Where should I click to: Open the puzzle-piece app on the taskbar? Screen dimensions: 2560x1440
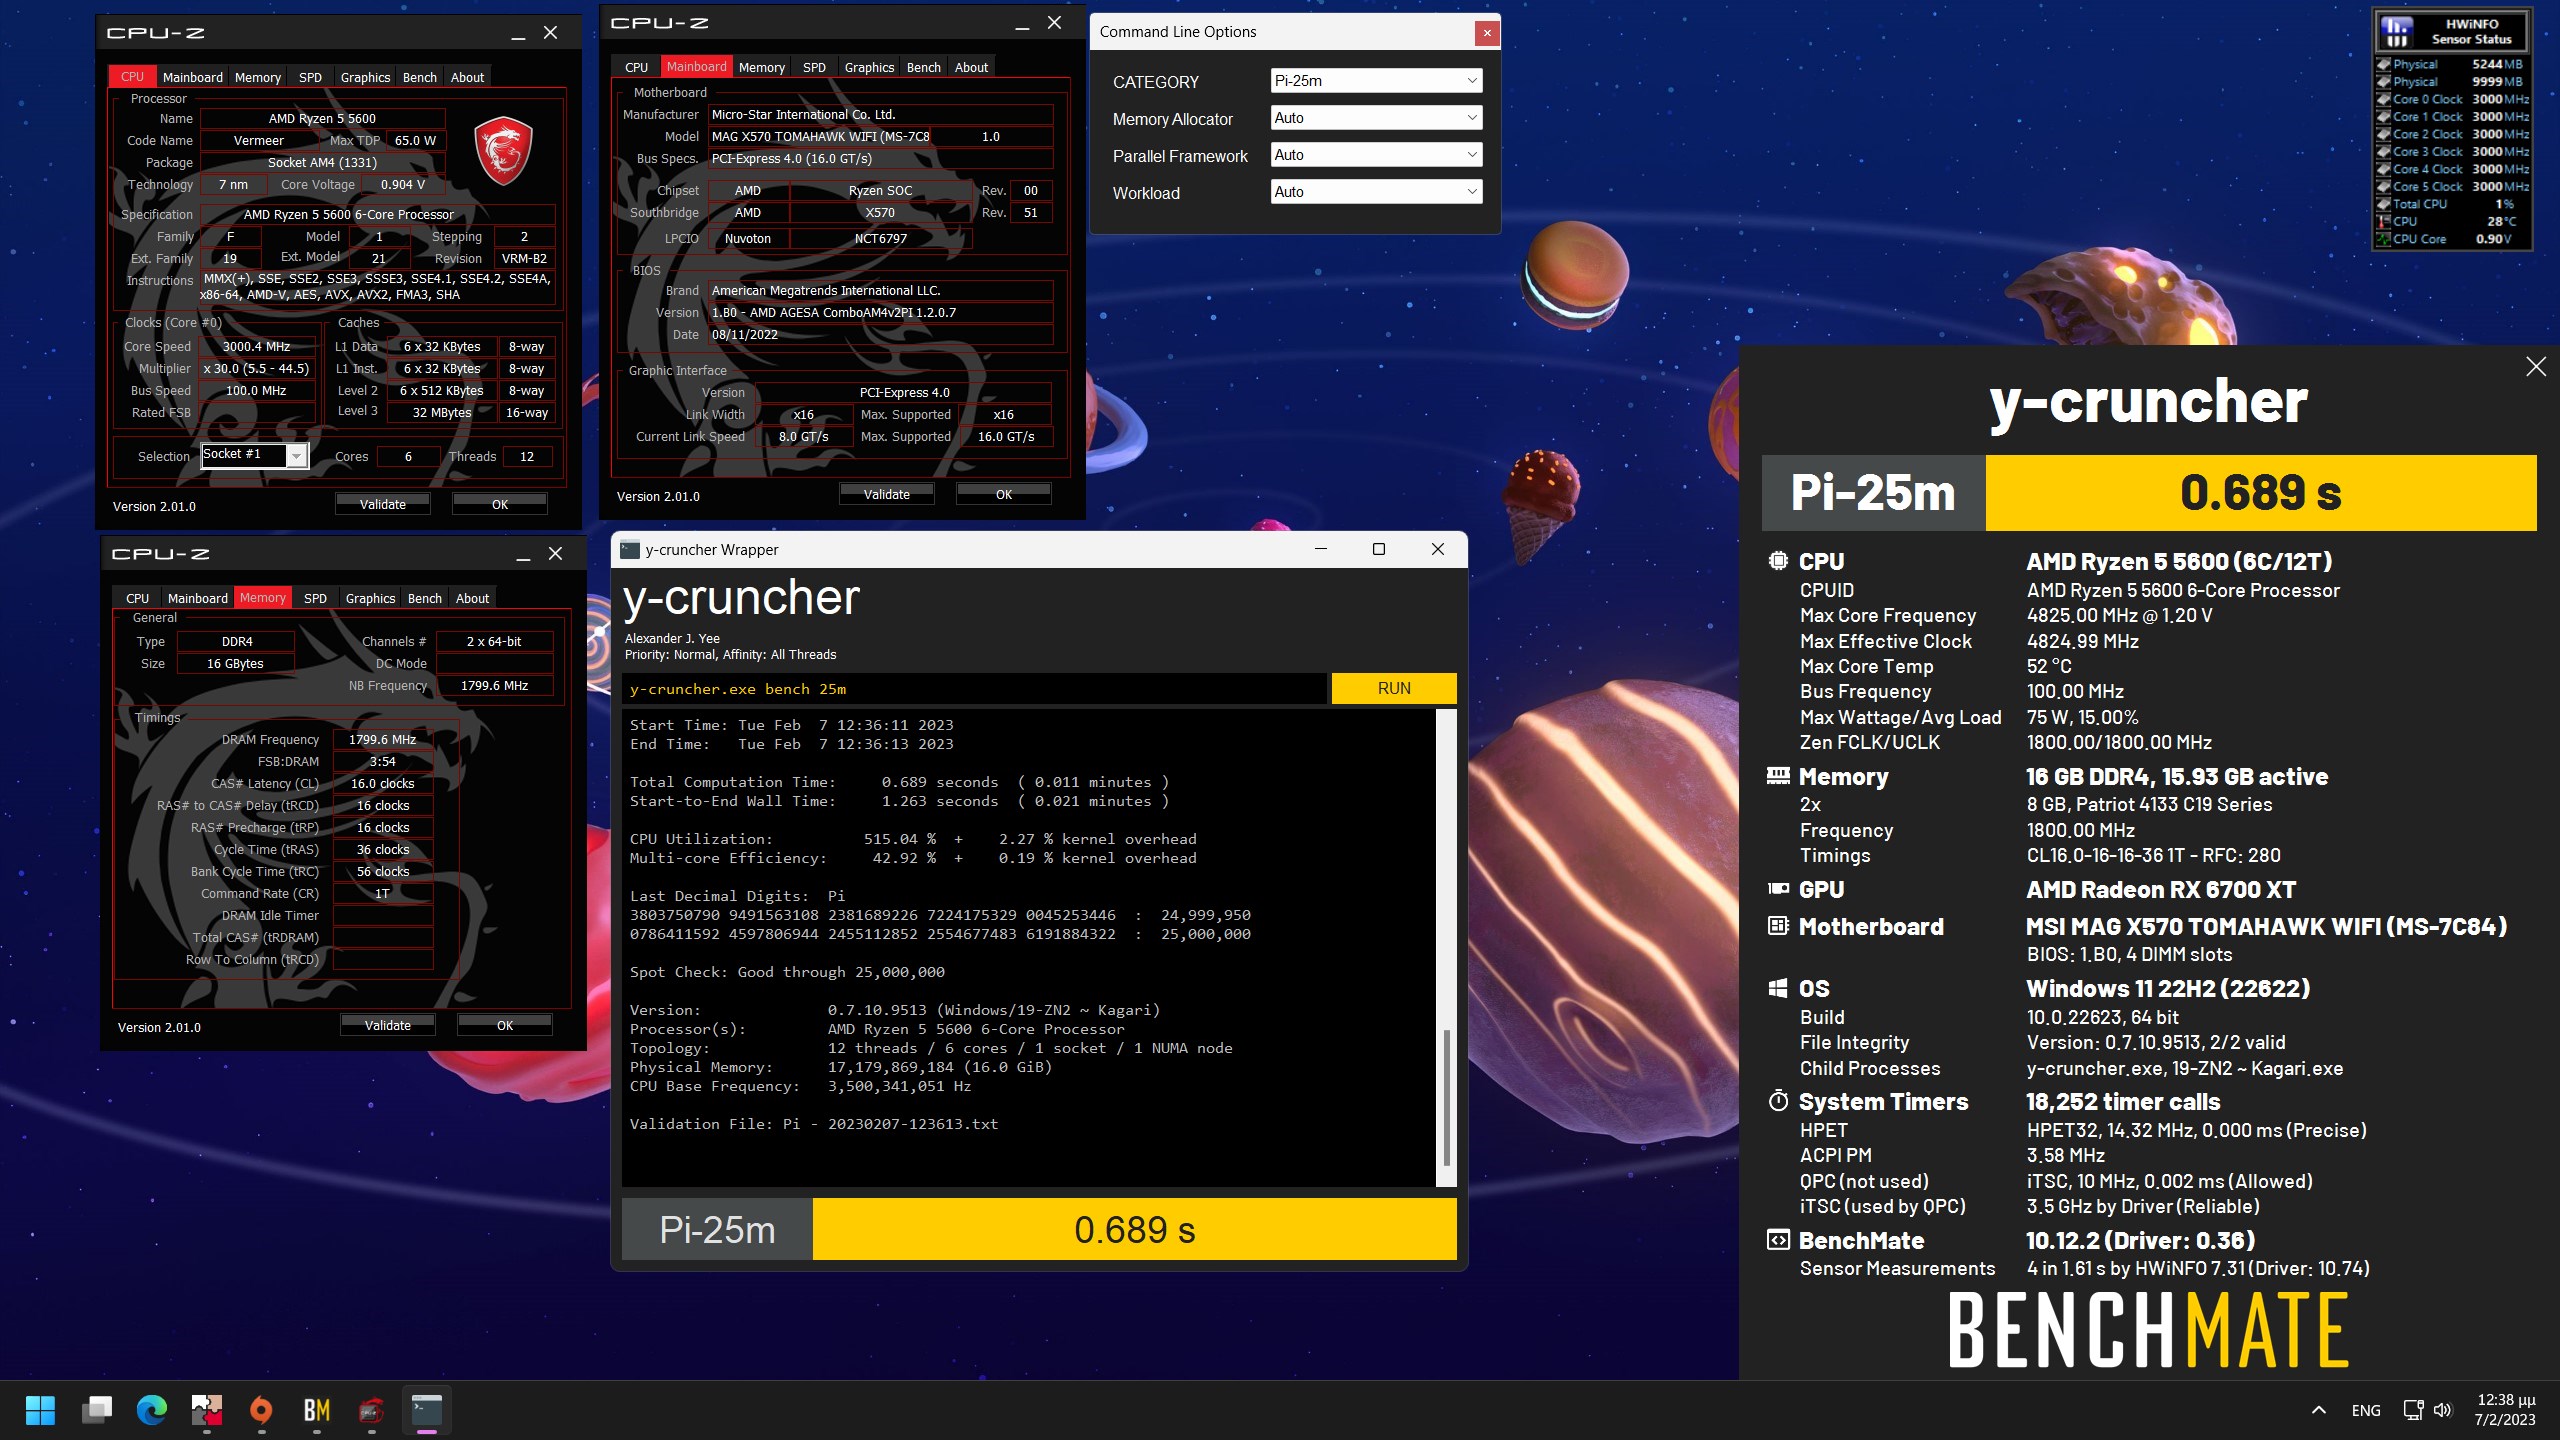(x=207, y=1410)
